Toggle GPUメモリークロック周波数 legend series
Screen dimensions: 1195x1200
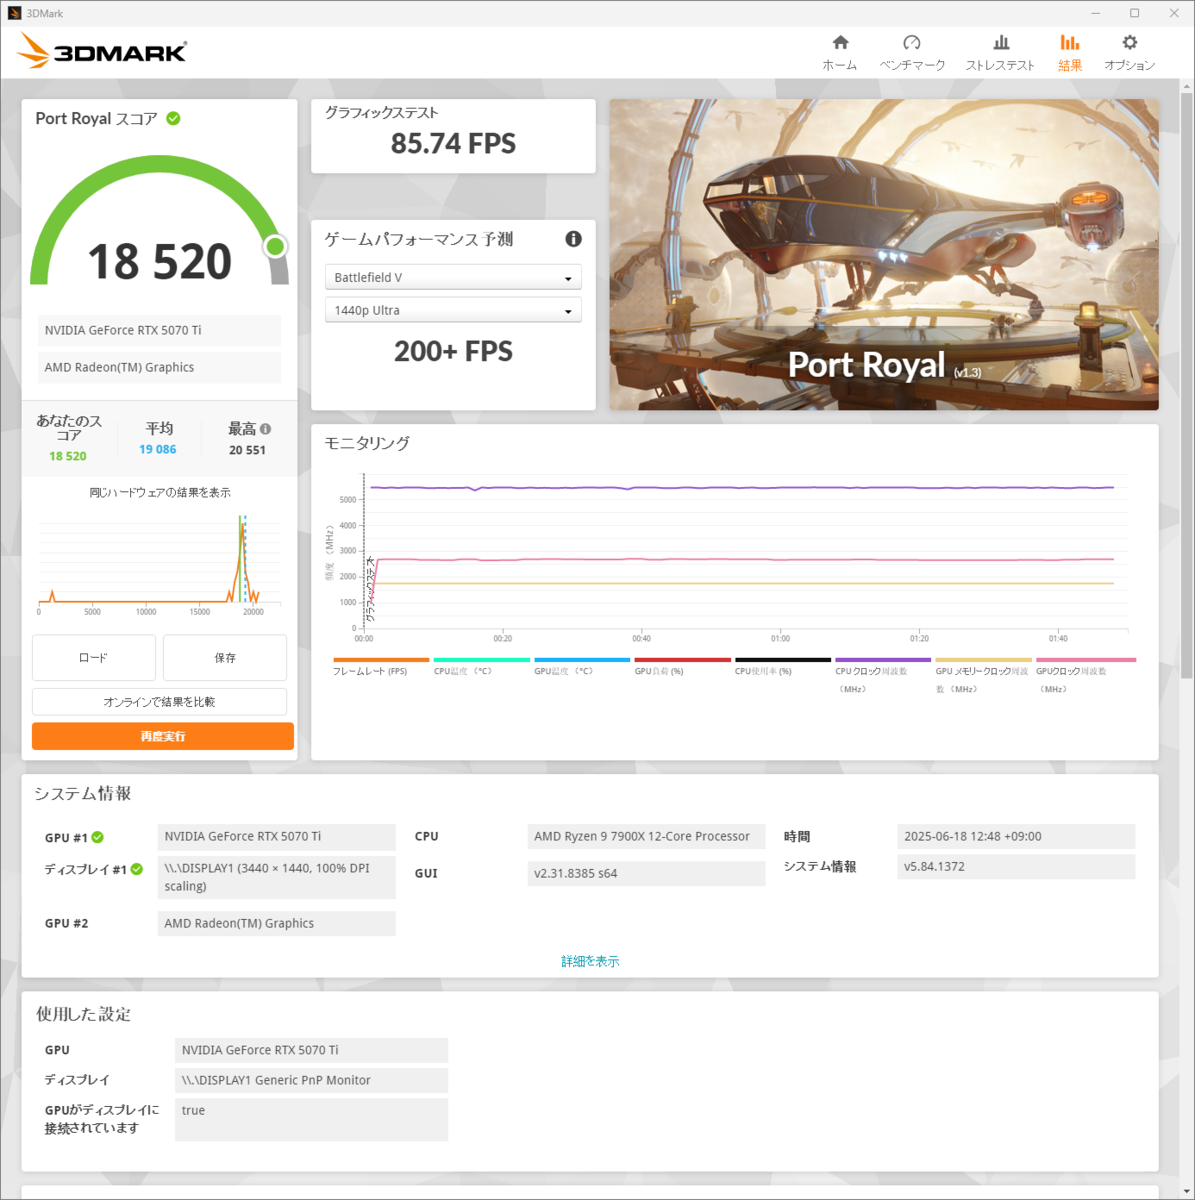984,676
